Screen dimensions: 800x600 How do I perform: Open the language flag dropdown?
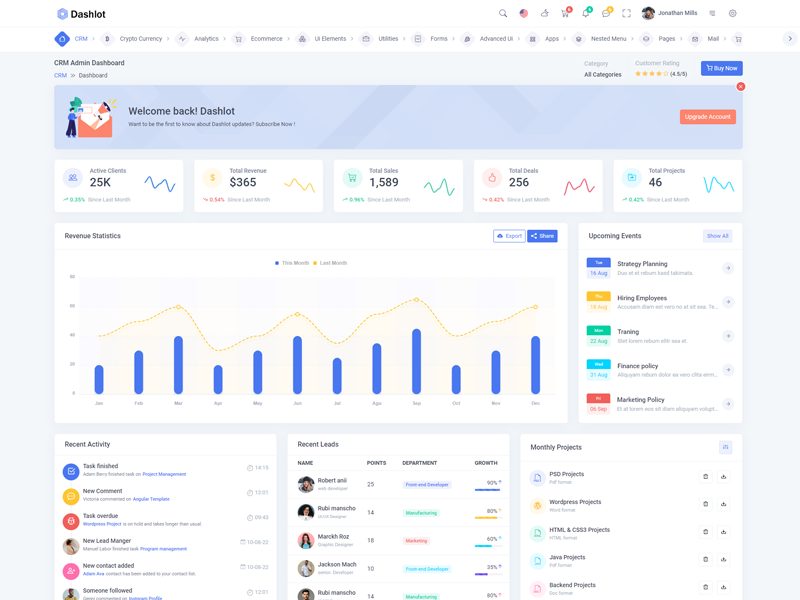524,14
